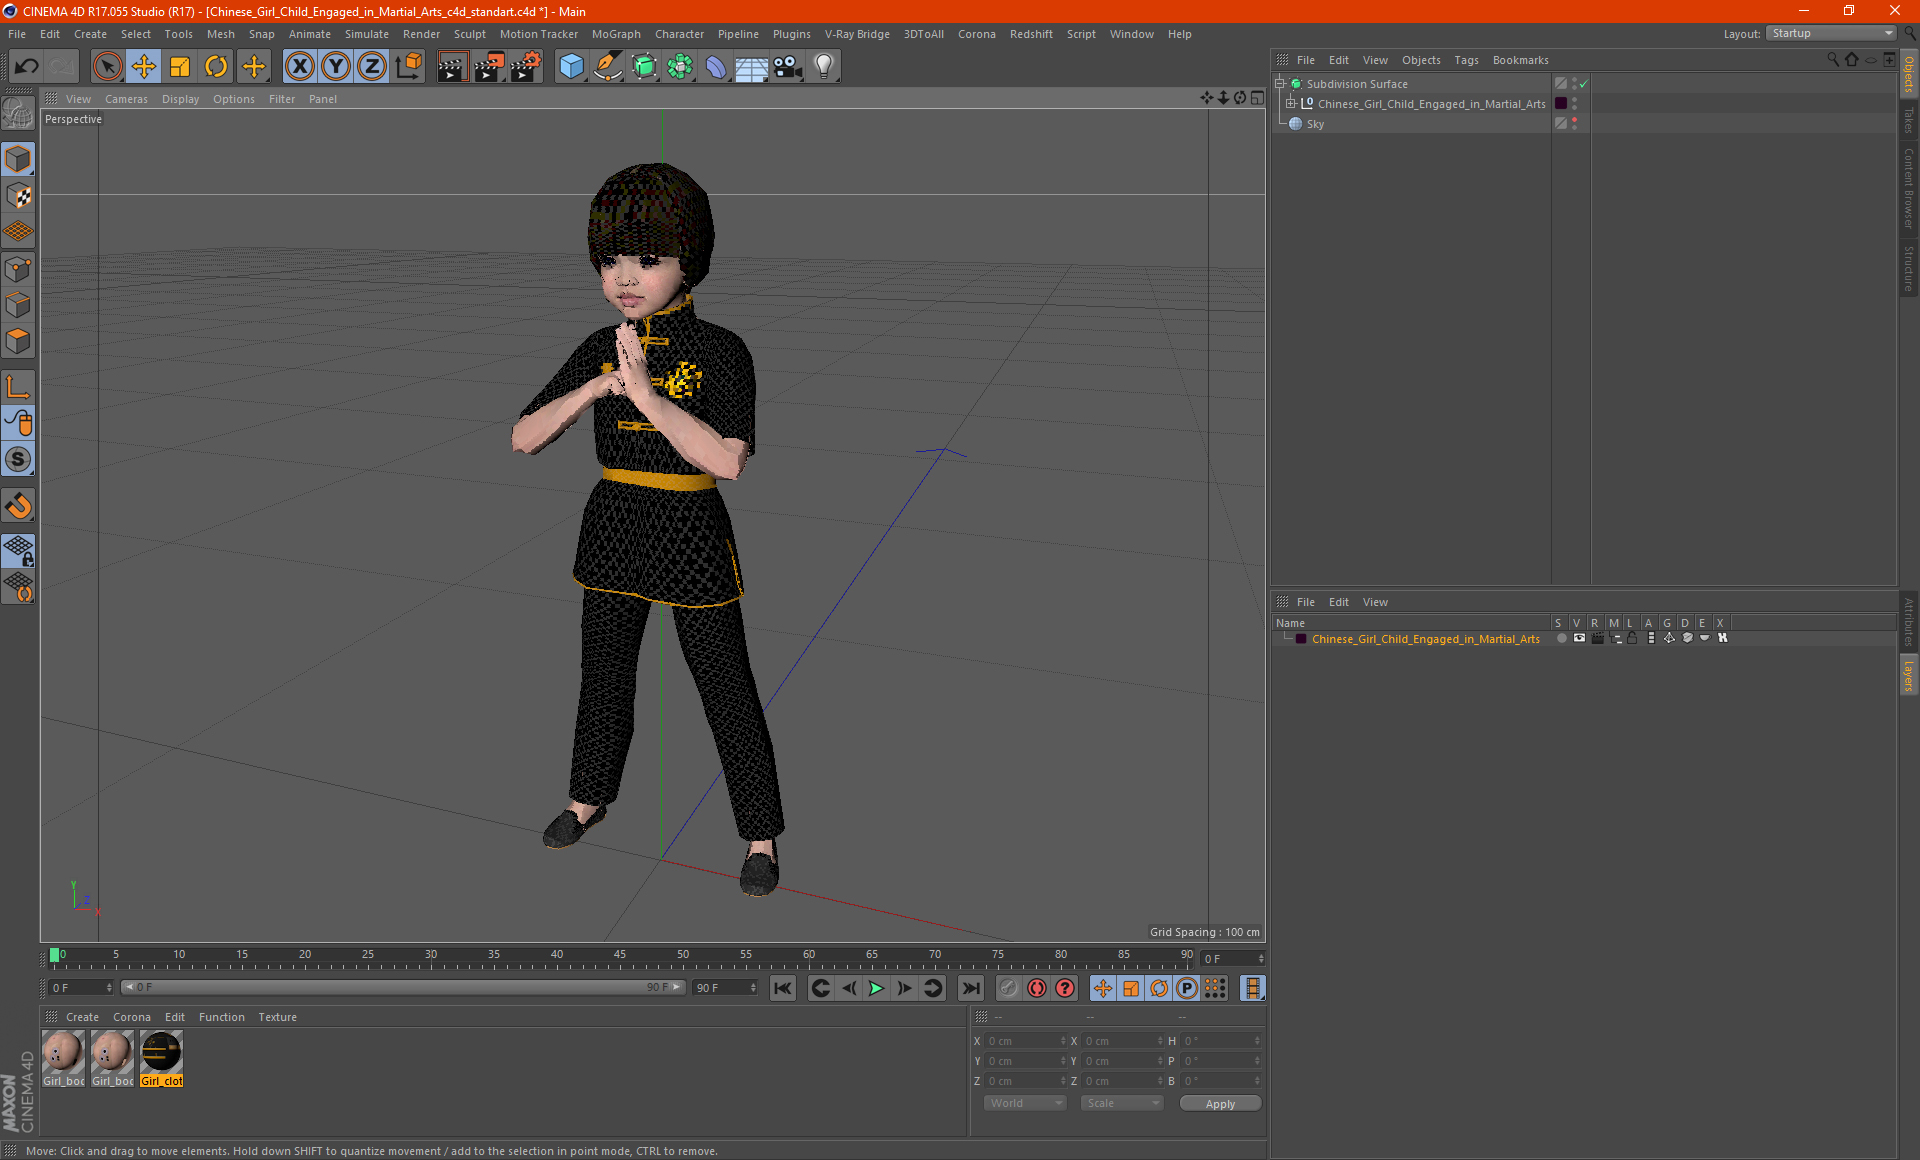
Task: Open the array/modeling objects icon
Action: point(680,67)
